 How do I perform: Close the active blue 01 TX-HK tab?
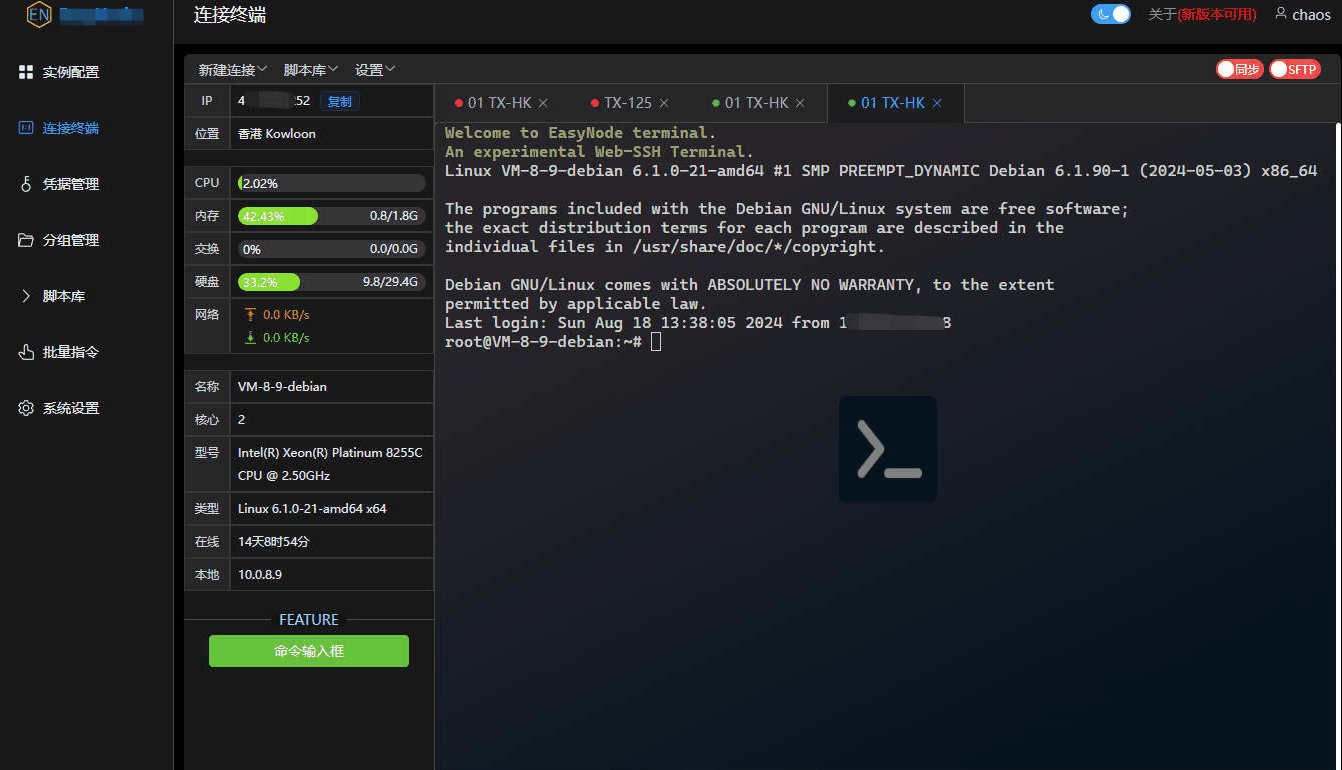coord(936,103)
